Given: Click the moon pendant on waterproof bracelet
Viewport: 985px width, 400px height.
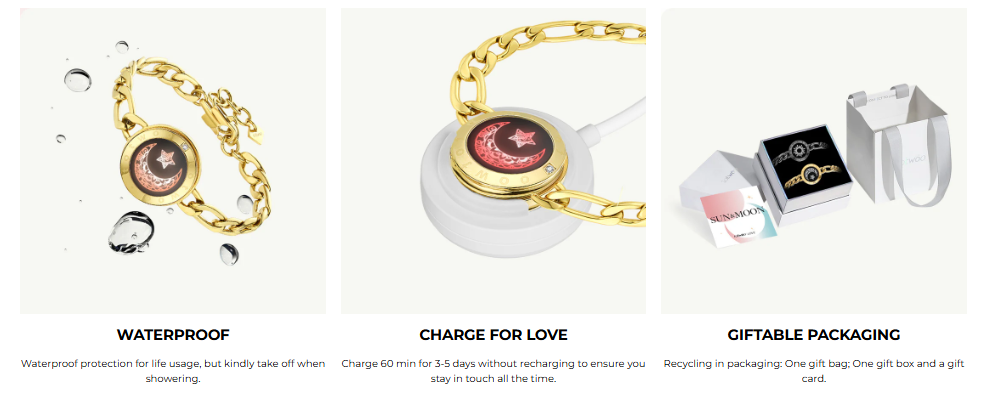Looking at the screenshot, I should [x=160, y=165].
